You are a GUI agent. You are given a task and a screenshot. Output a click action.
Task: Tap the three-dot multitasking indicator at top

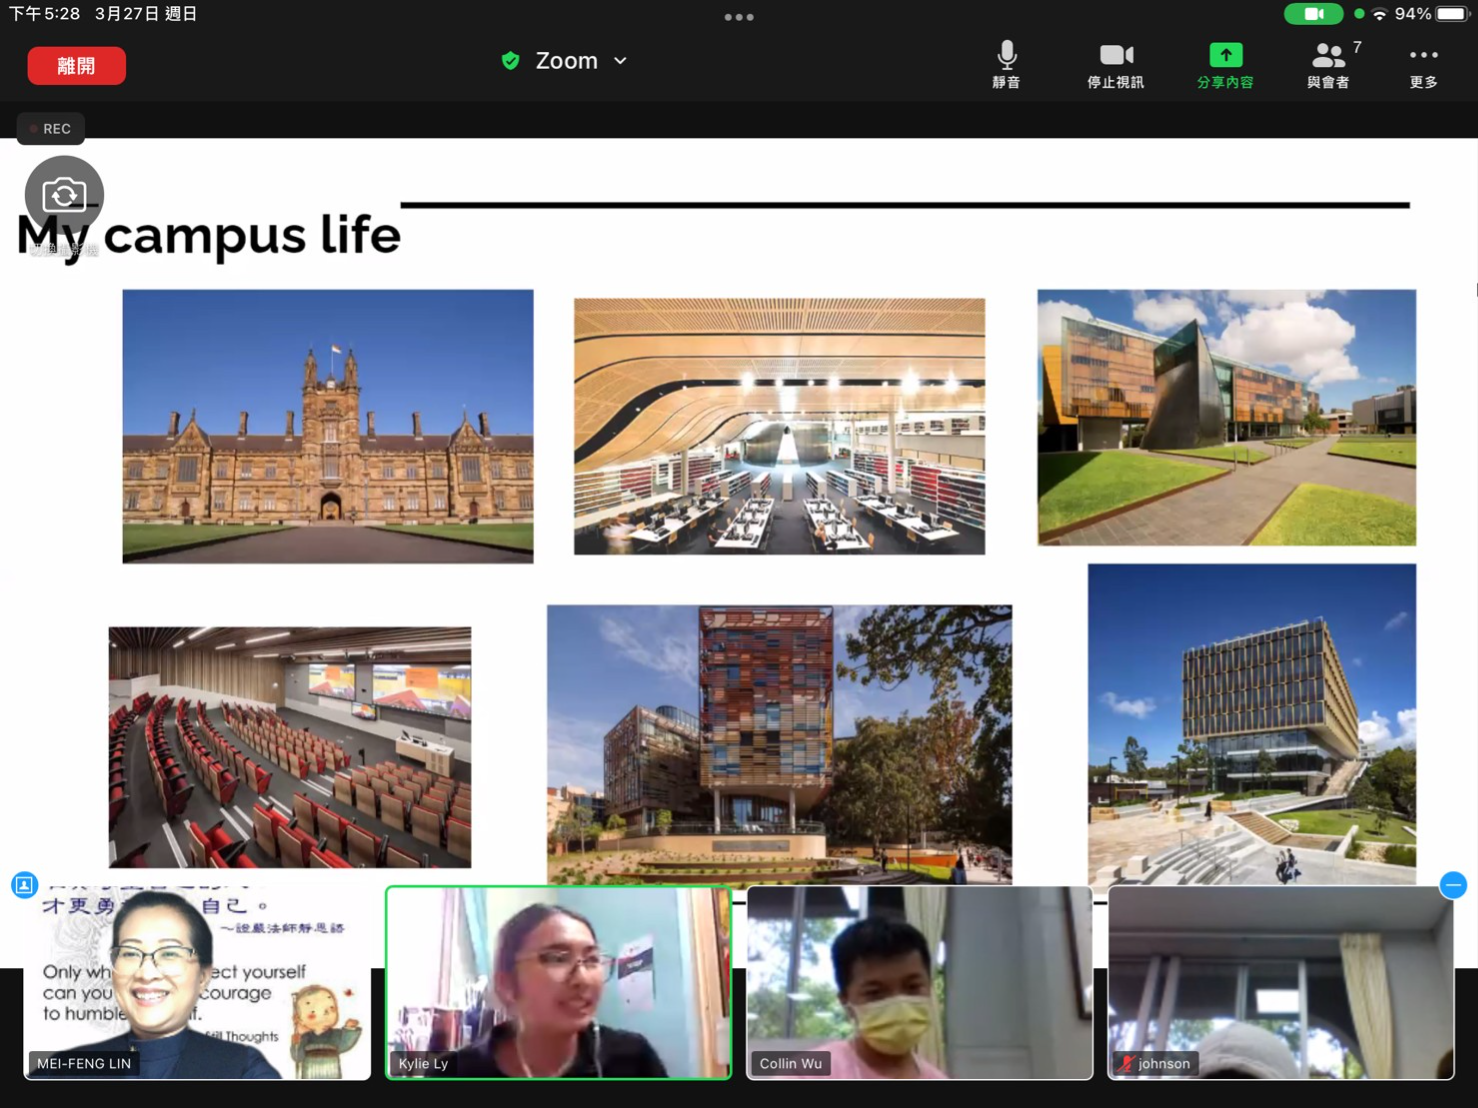click(x=739, y=17)
